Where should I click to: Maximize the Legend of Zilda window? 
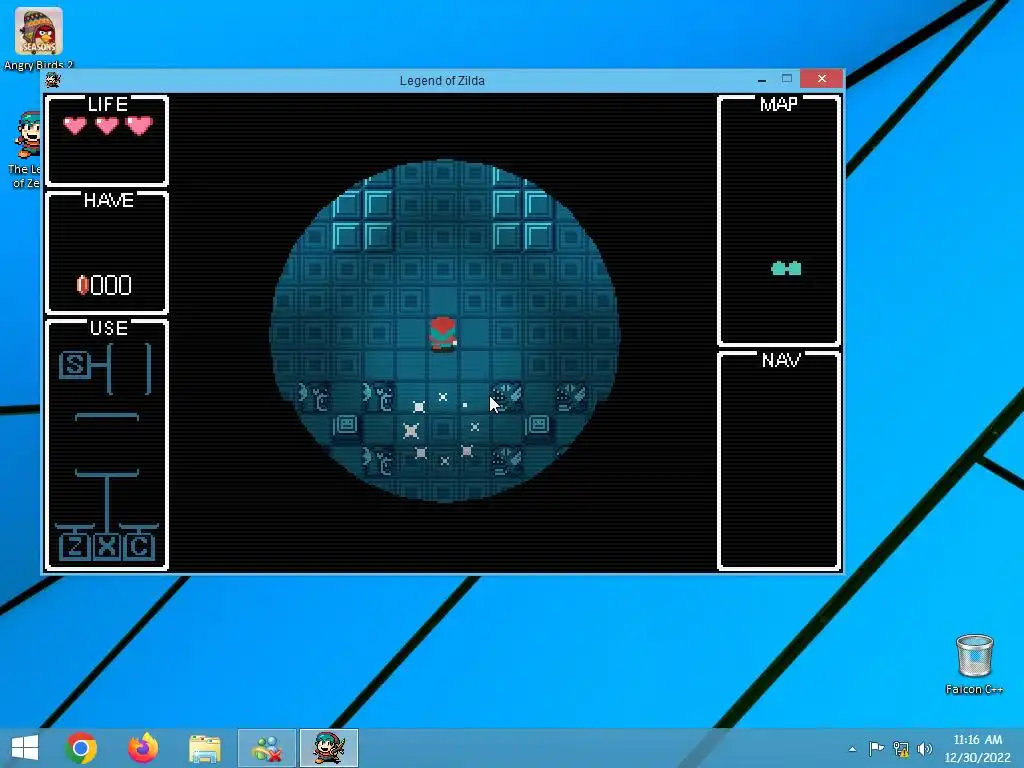787,79
